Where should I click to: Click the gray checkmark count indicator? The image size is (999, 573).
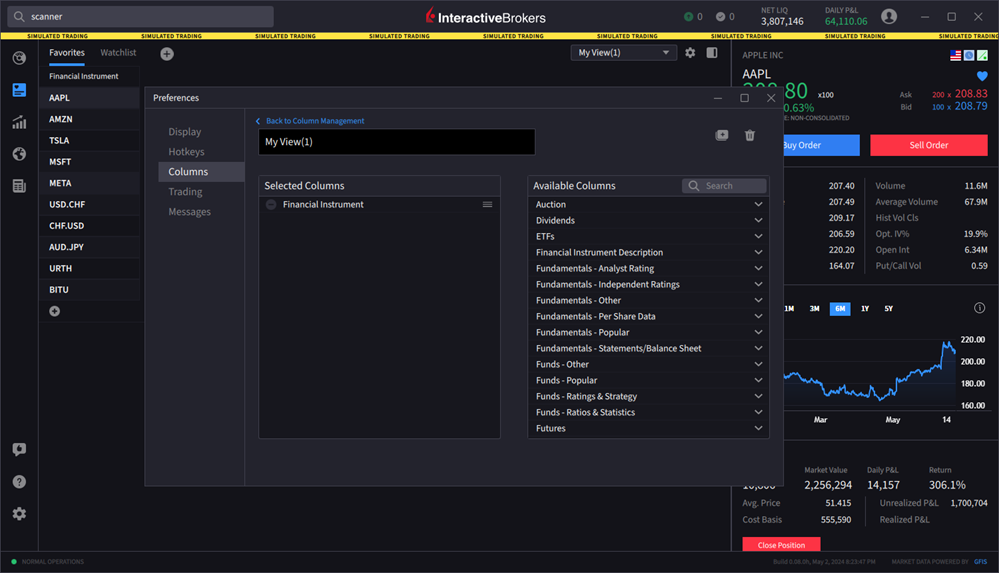[725, 17]
